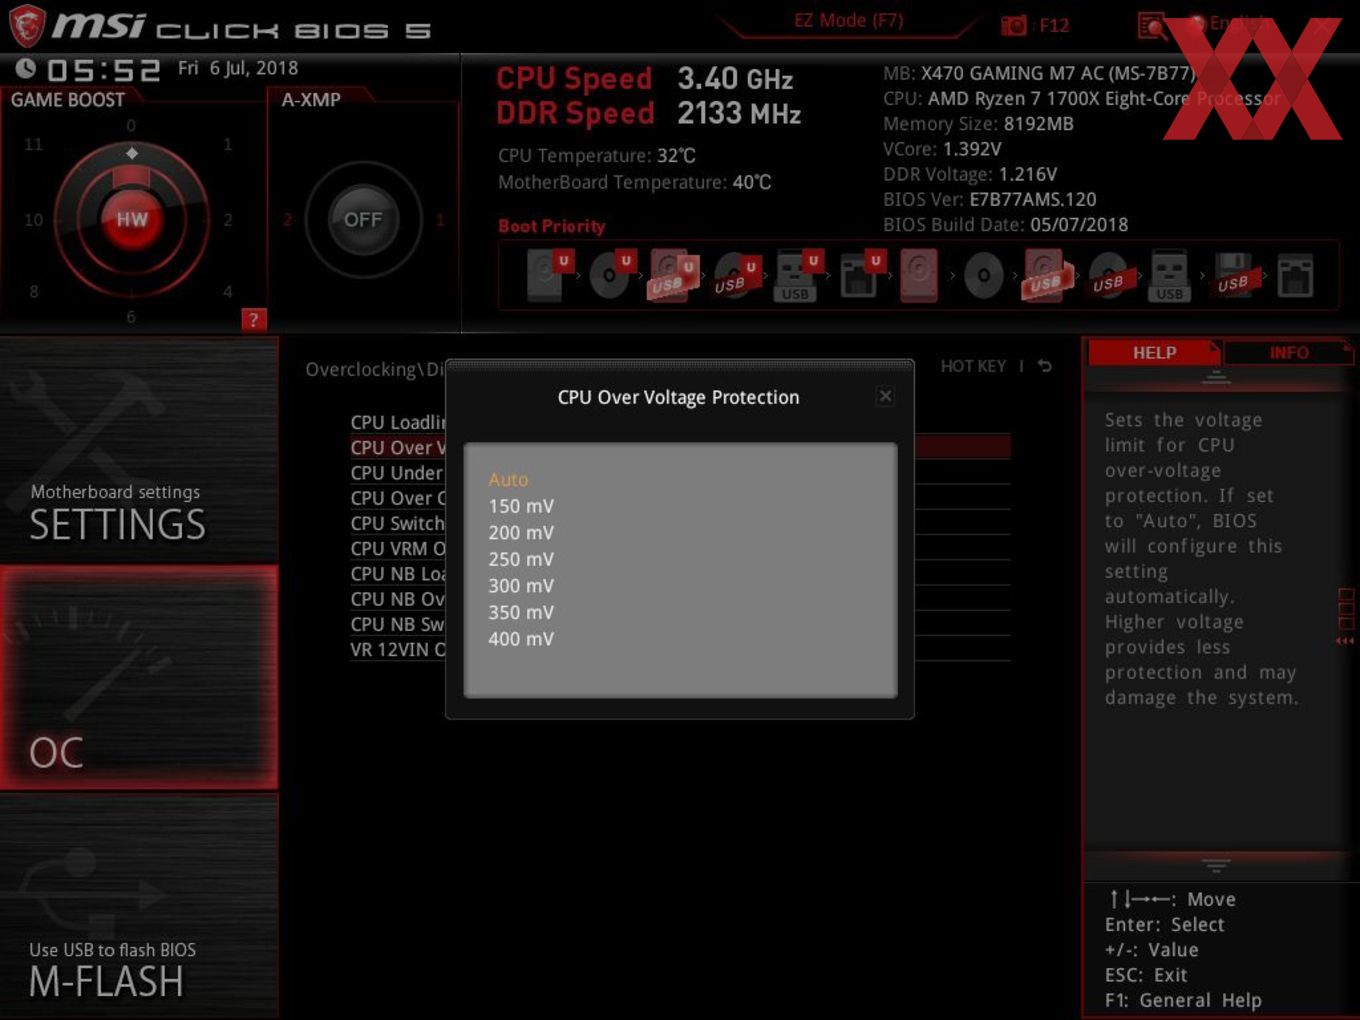Close the CPU Over Voltage Protection dialog
1360x1020 pixels.
(885, 396)
